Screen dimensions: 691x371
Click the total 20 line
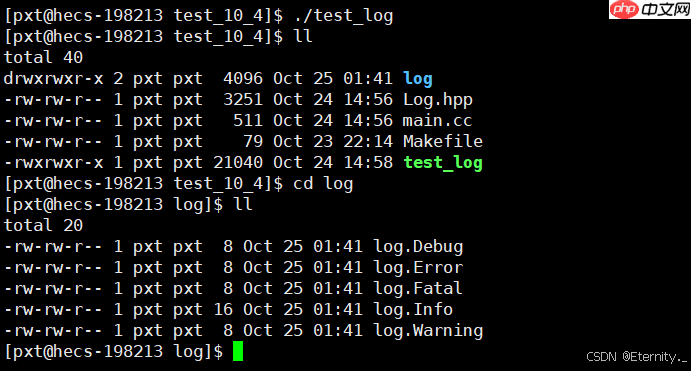[43, 226]
